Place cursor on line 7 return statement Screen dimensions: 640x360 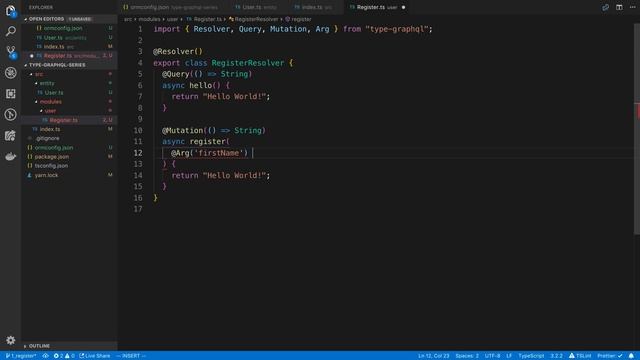click(221, 97)
